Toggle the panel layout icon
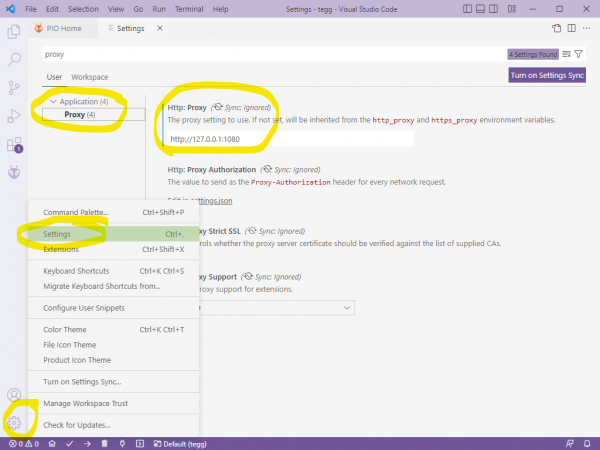Screen dimensions: 600x450 (480, 9)
